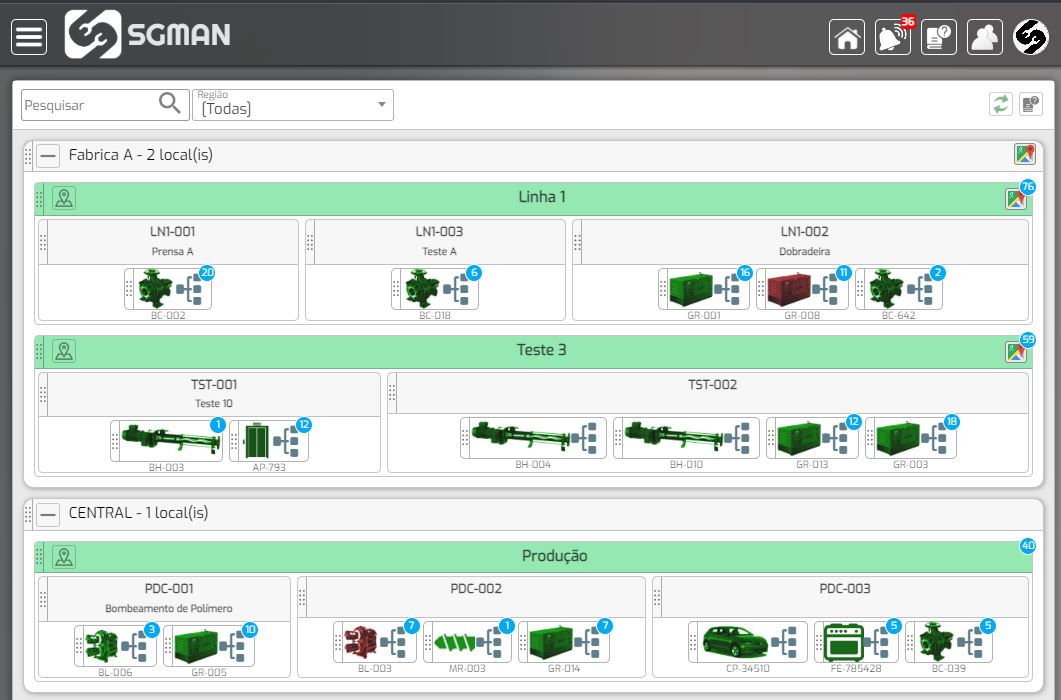Click the location pin icon on the Produção header
1061x700 pixels.
[63, 557]
